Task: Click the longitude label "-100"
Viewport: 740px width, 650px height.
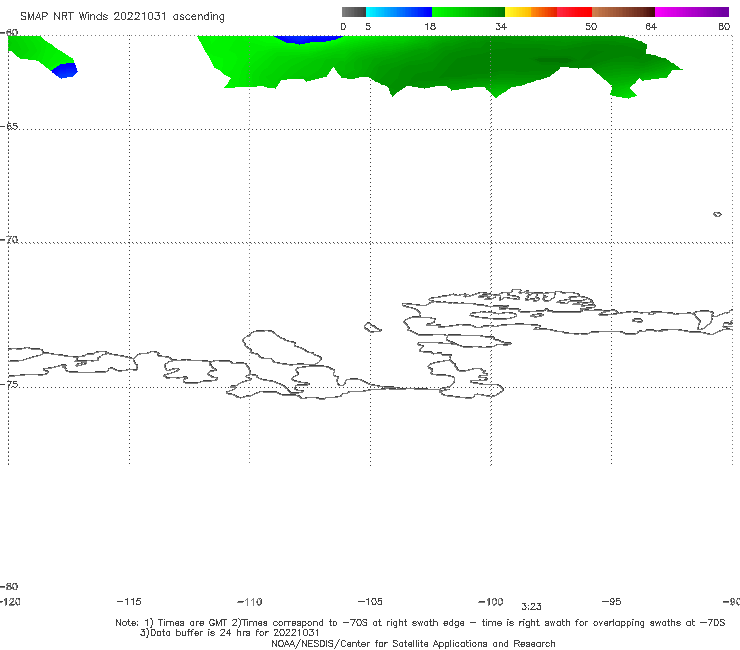Action: 491,601
